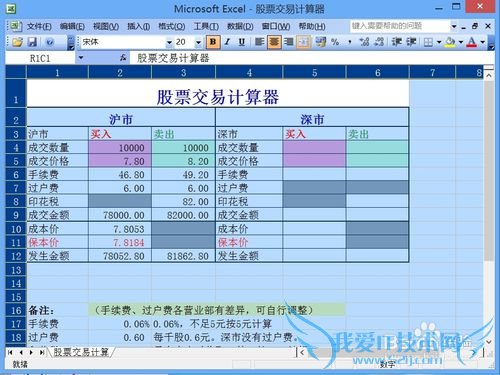The height and width of the screenshot is (375, 500).
Task: Select row 9 header
Action: click(16, 215)
